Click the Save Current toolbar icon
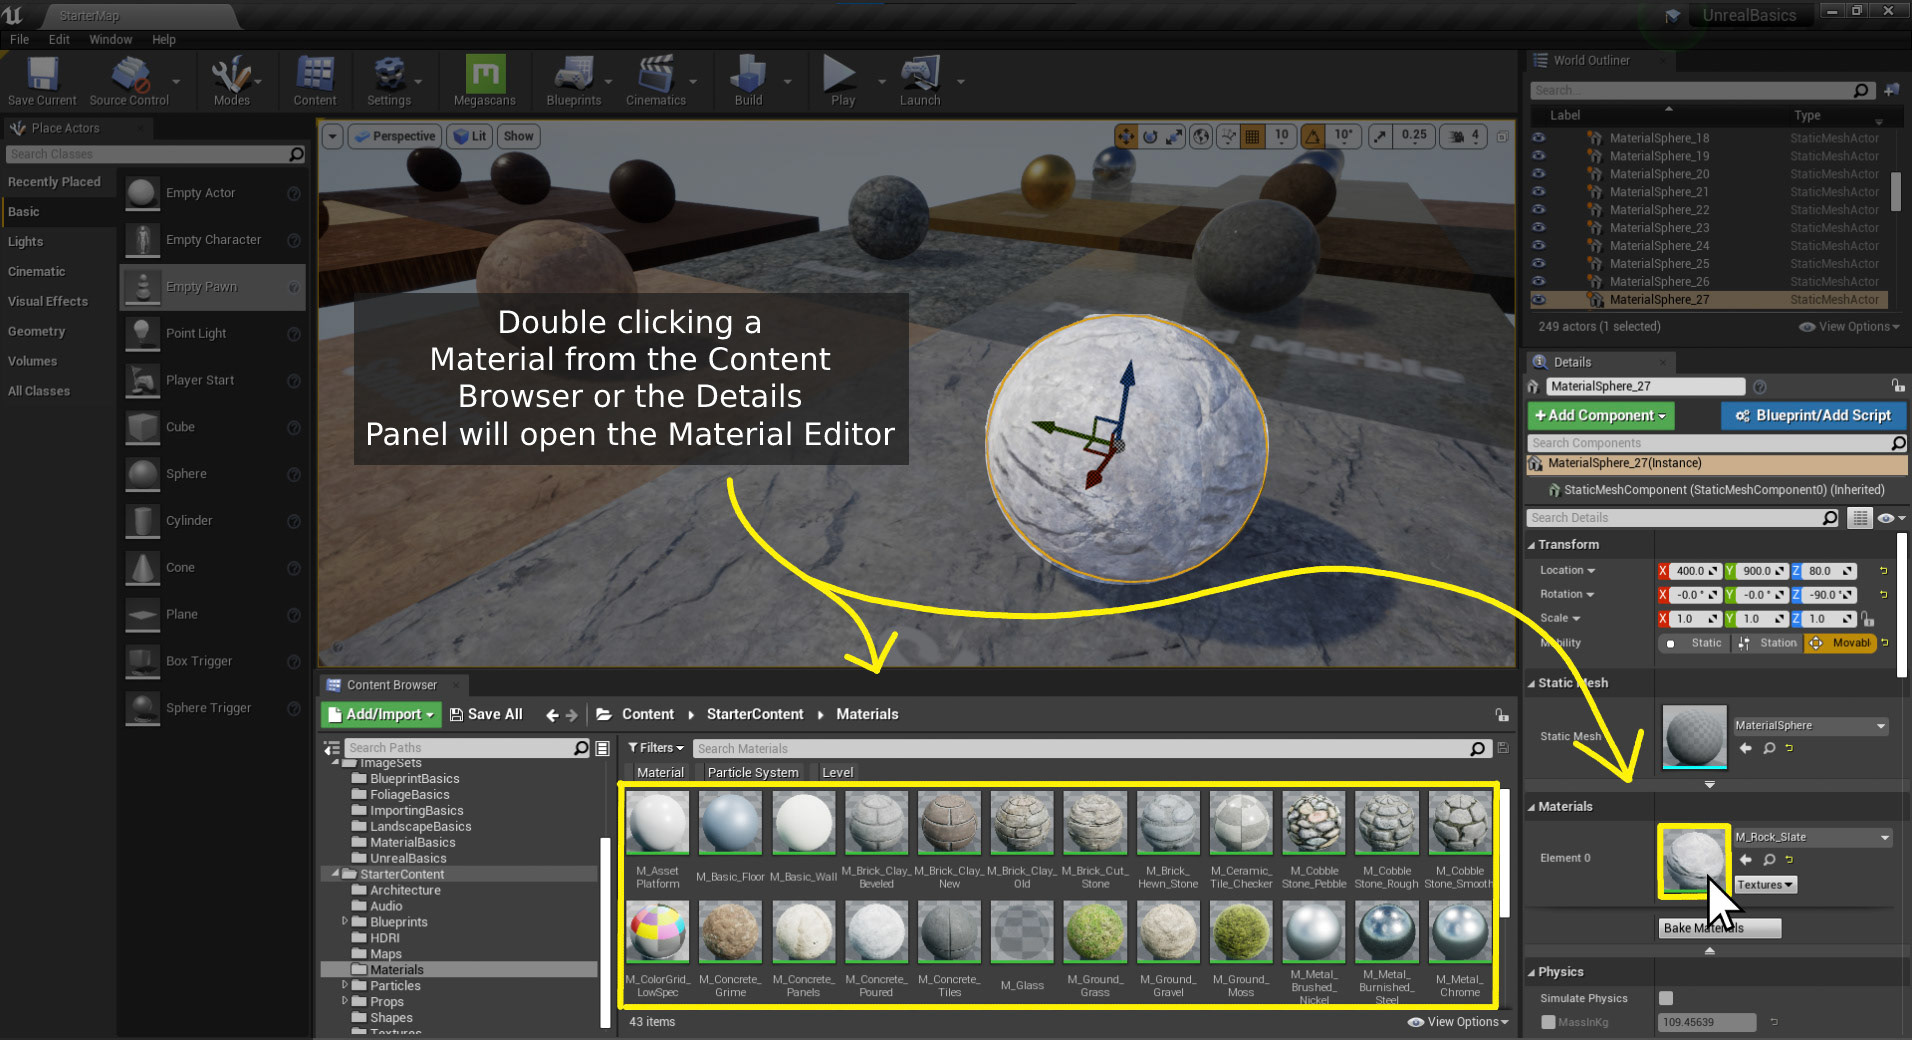This screenshot has height=1040, width=1912. (42, 80)
